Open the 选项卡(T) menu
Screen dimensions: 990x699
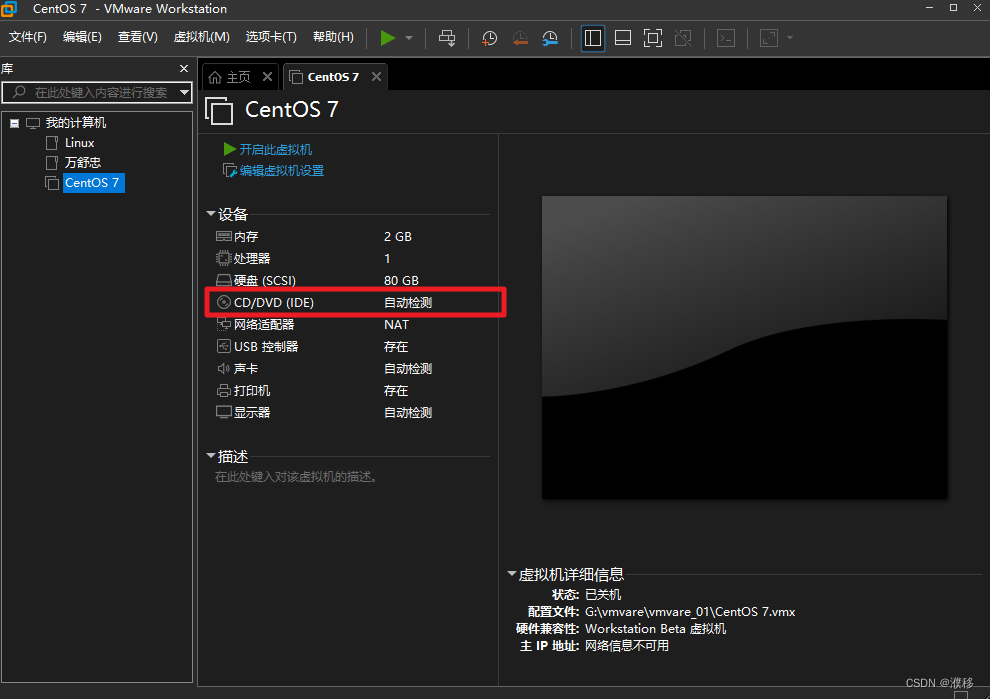(x=271, y=37)
